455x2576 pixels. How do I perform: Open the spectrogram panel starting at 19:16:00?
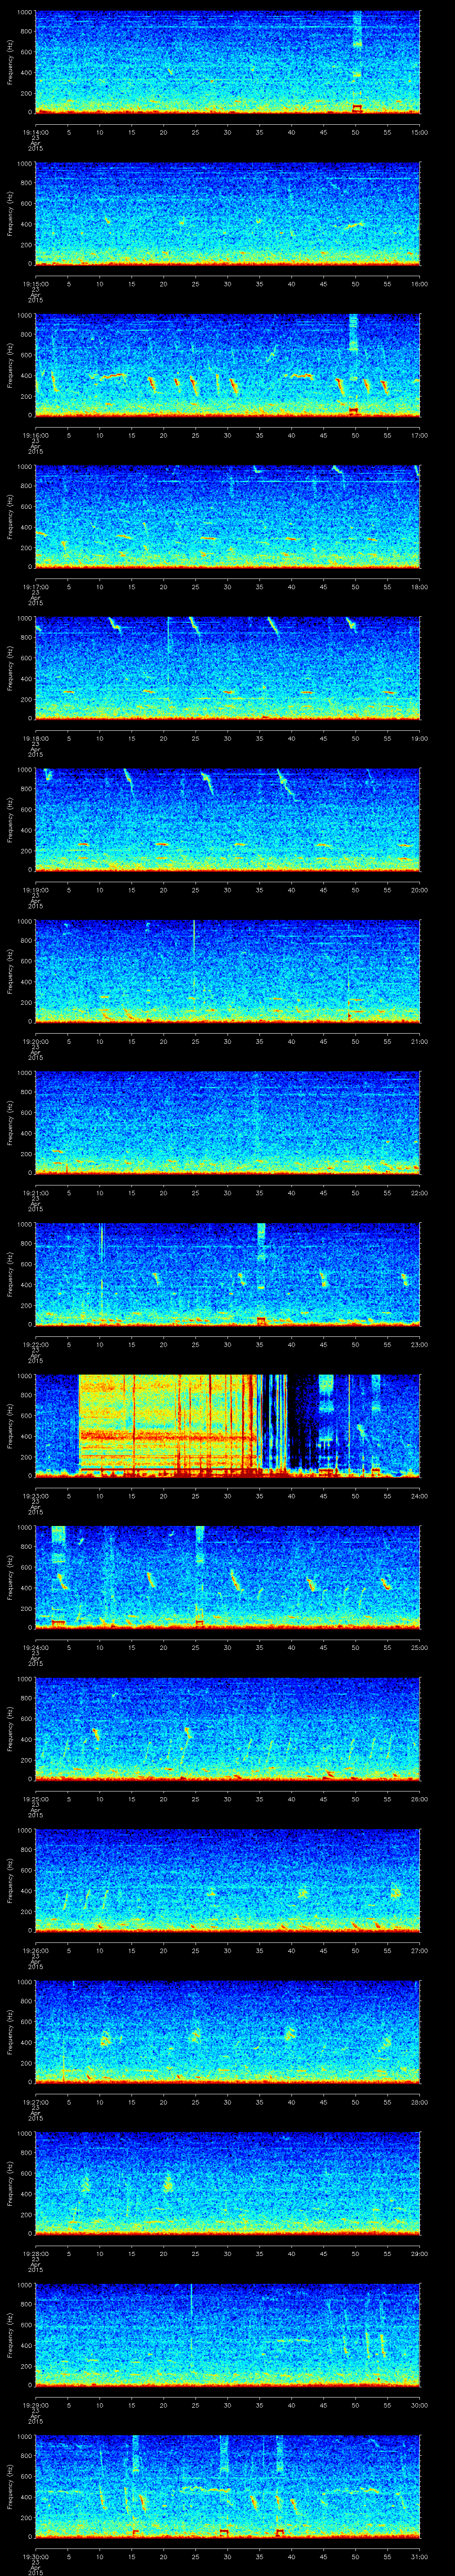pos(227,365)
